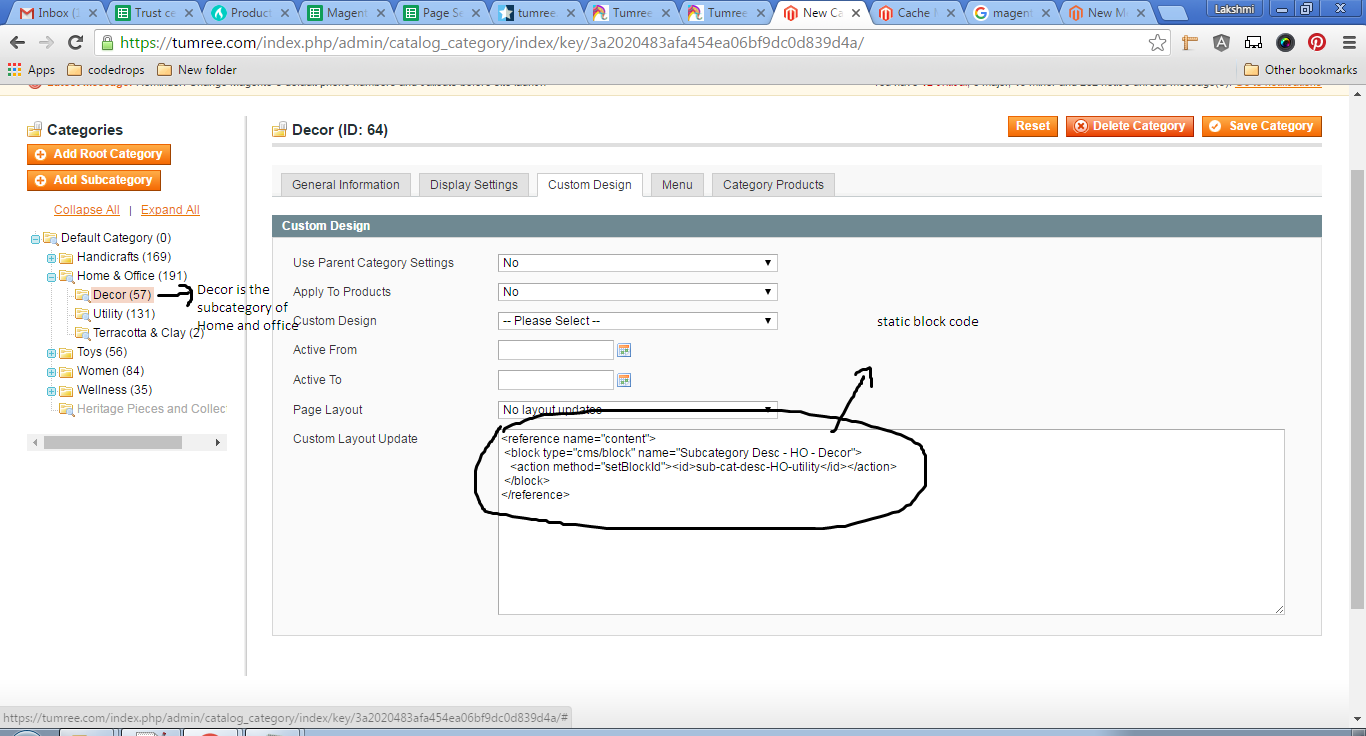Open the Active From calendar date picker
This screenshot has height=736, width=1366.
pos(624,350)
